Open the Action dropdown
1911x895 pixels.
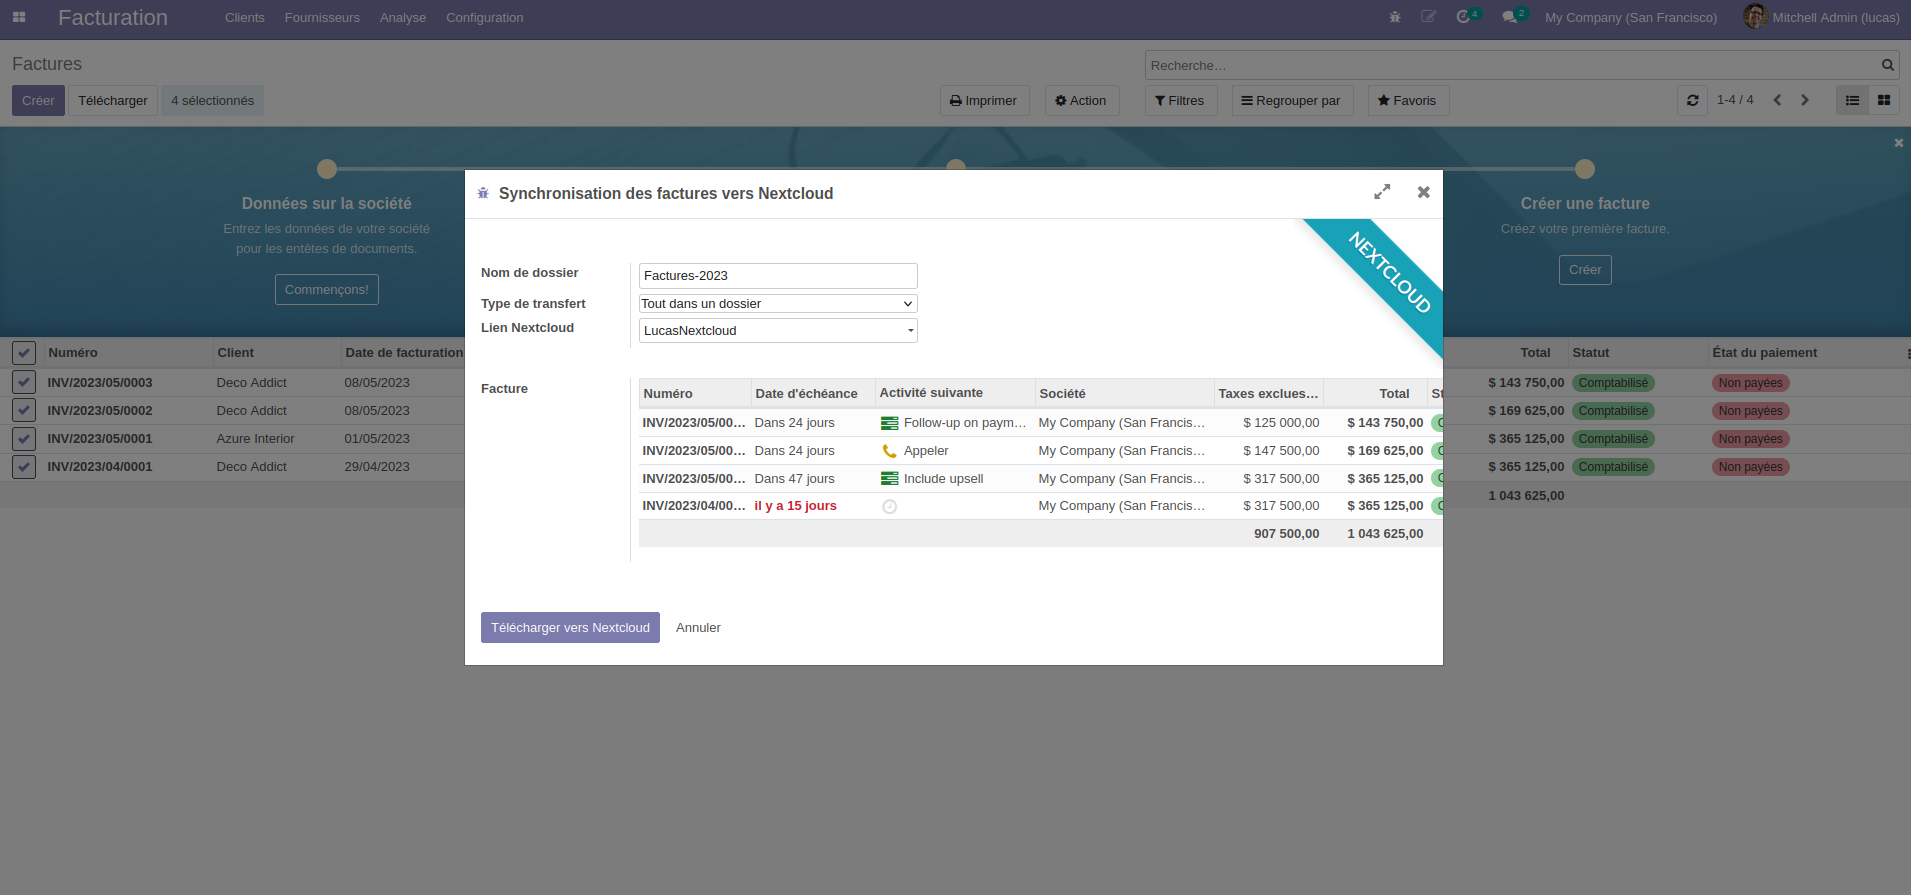tap(1082, 100)
